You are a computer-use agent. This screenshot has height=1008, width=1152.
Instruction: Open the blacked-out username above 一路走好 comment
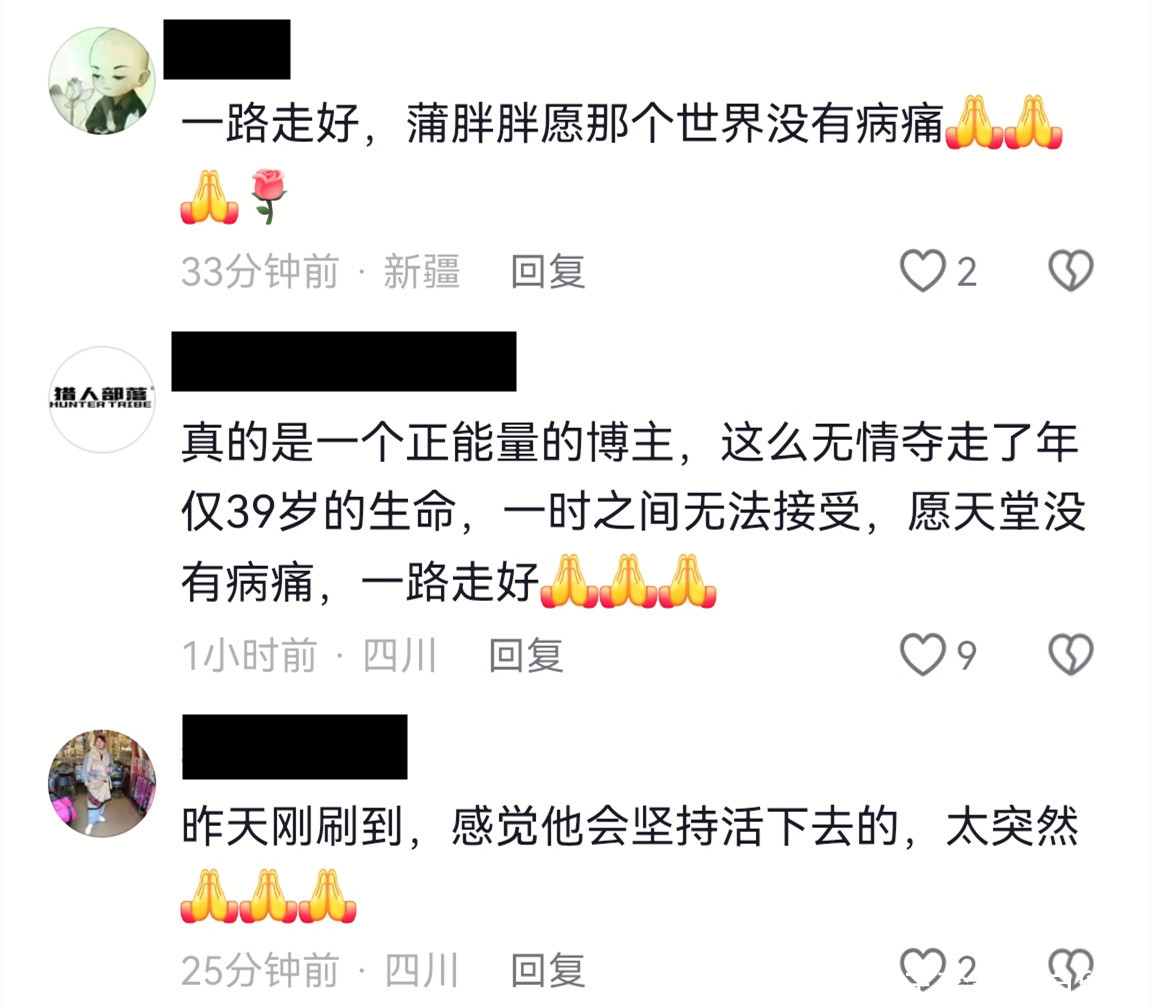coord(227,49)
